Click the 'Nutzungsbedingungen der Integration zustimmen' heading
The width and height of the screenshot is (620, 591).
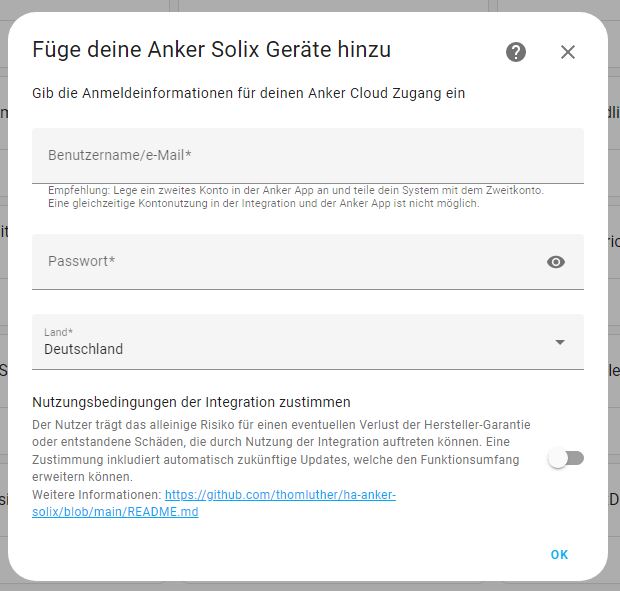pos(191,402)
